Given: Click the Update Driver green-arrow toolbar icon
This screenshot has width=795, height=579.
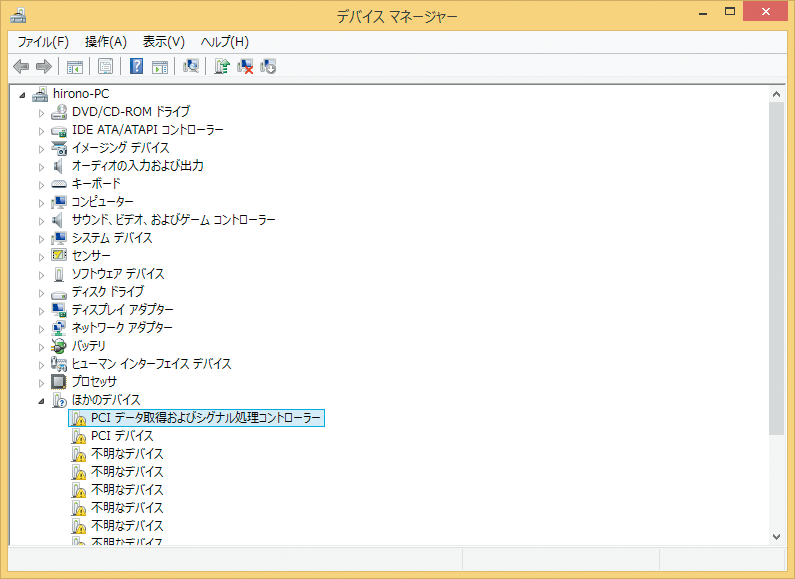Looking at the screenshot, I should 222,66.
